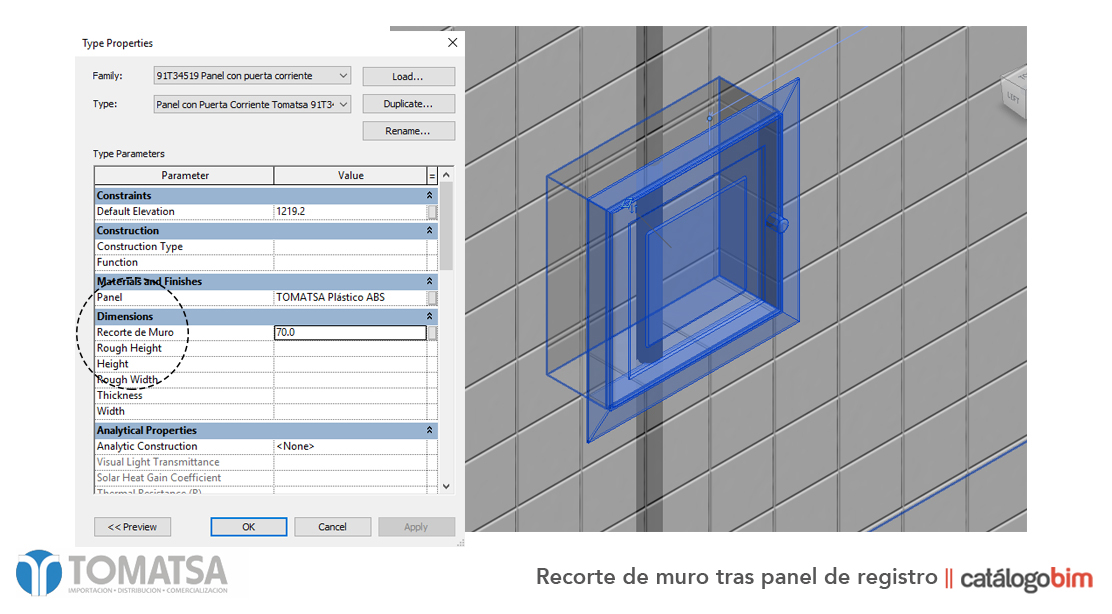The height and width of the screenshot is (614, 1112).
Task: Click the scrollbar up arrow in Type Parameters
Action: point(447,174)
